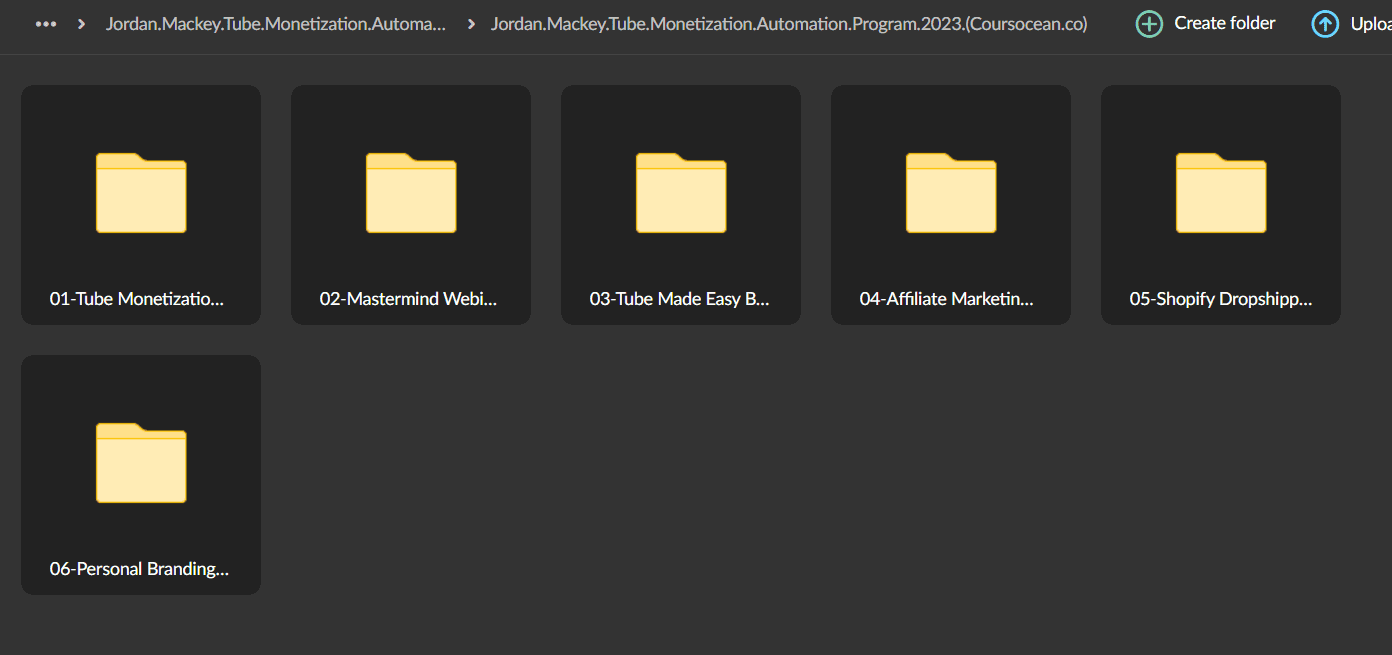Open the breadcrumb ellipsis menu
Viewport: 1392px width, 655px height.
[46, 24]
